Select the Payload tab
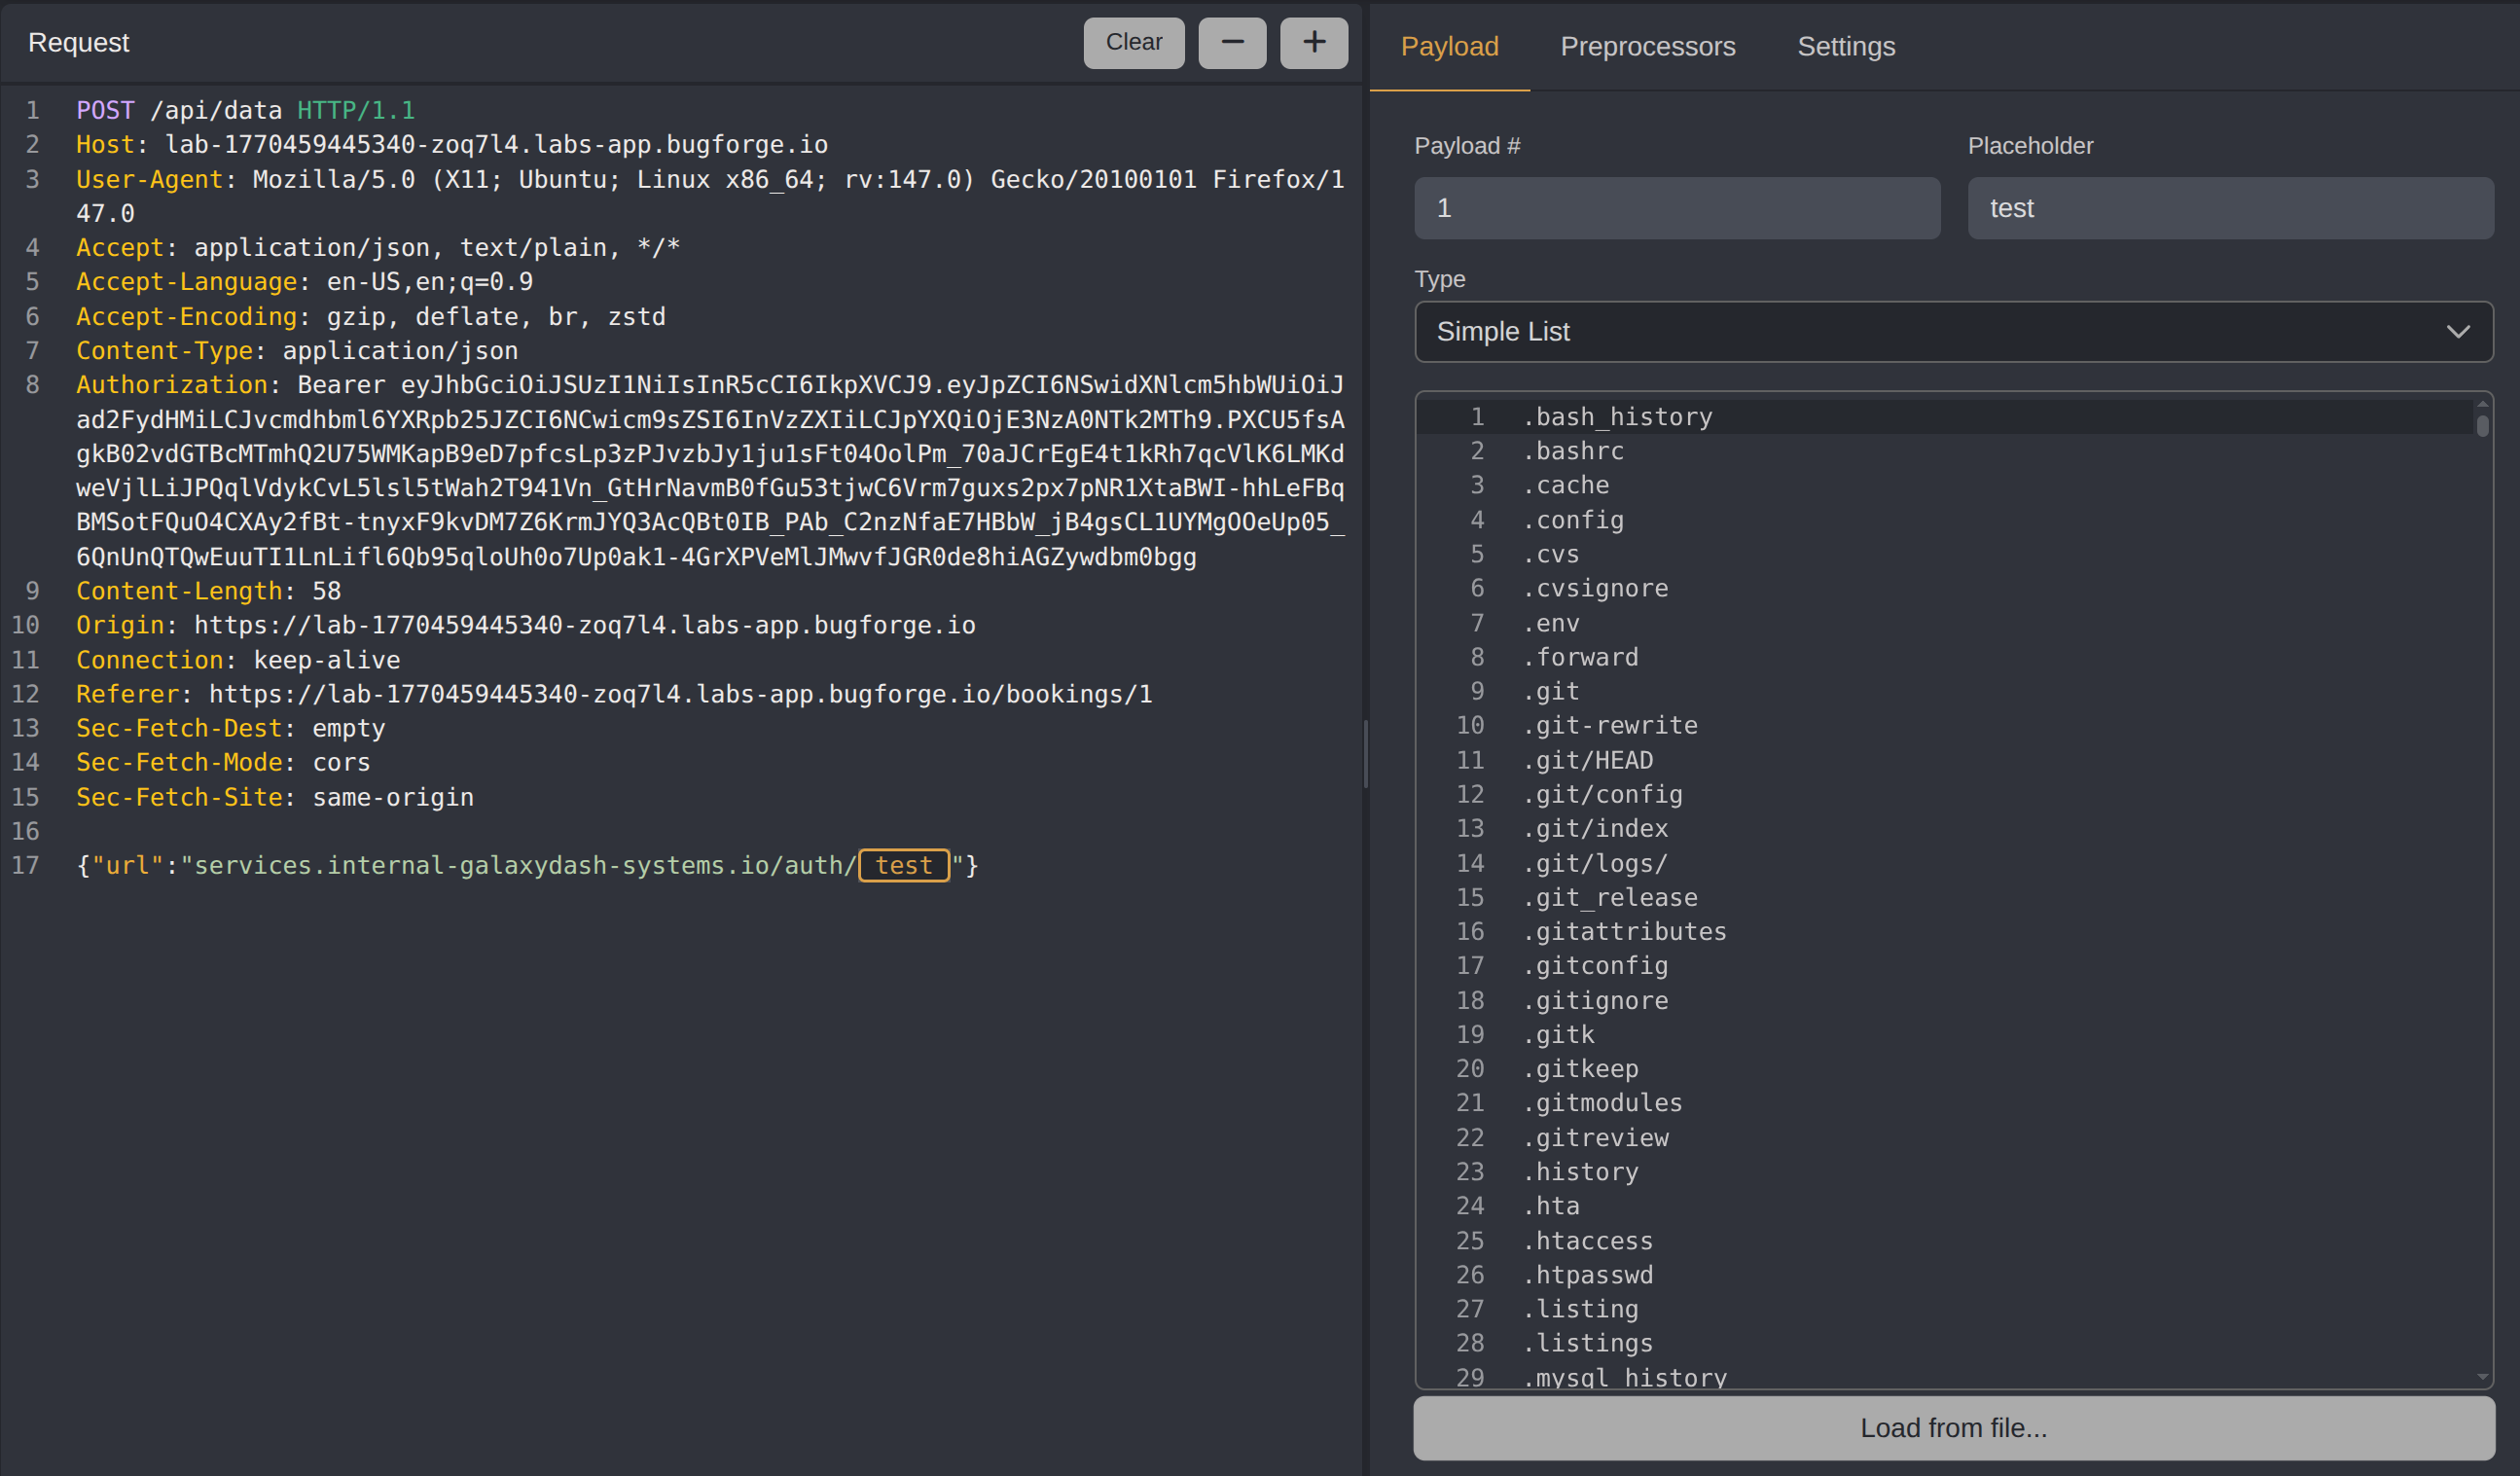This screenshot has width=2520, height=1476. pyautogui.click(x=1449, y=47)
